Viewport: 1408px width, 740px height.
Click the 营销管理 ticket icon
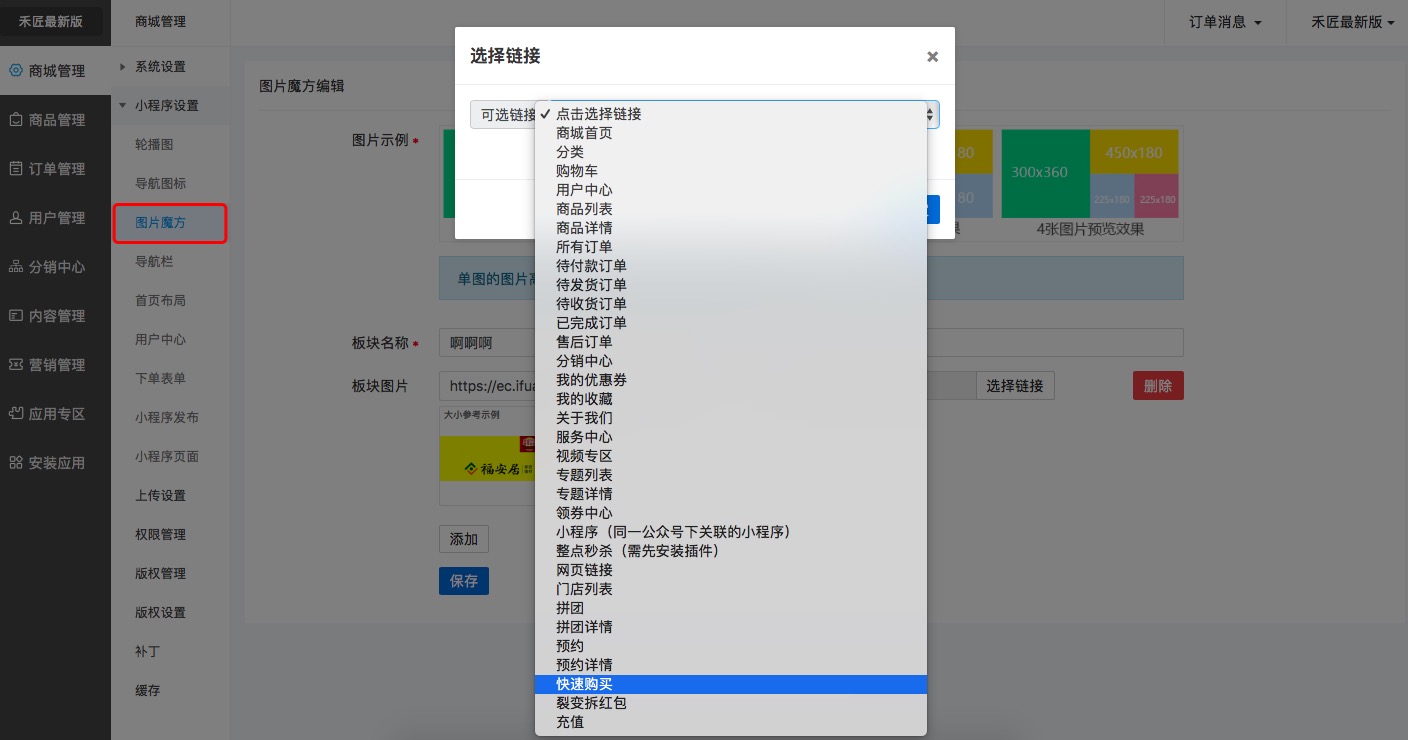16,365
